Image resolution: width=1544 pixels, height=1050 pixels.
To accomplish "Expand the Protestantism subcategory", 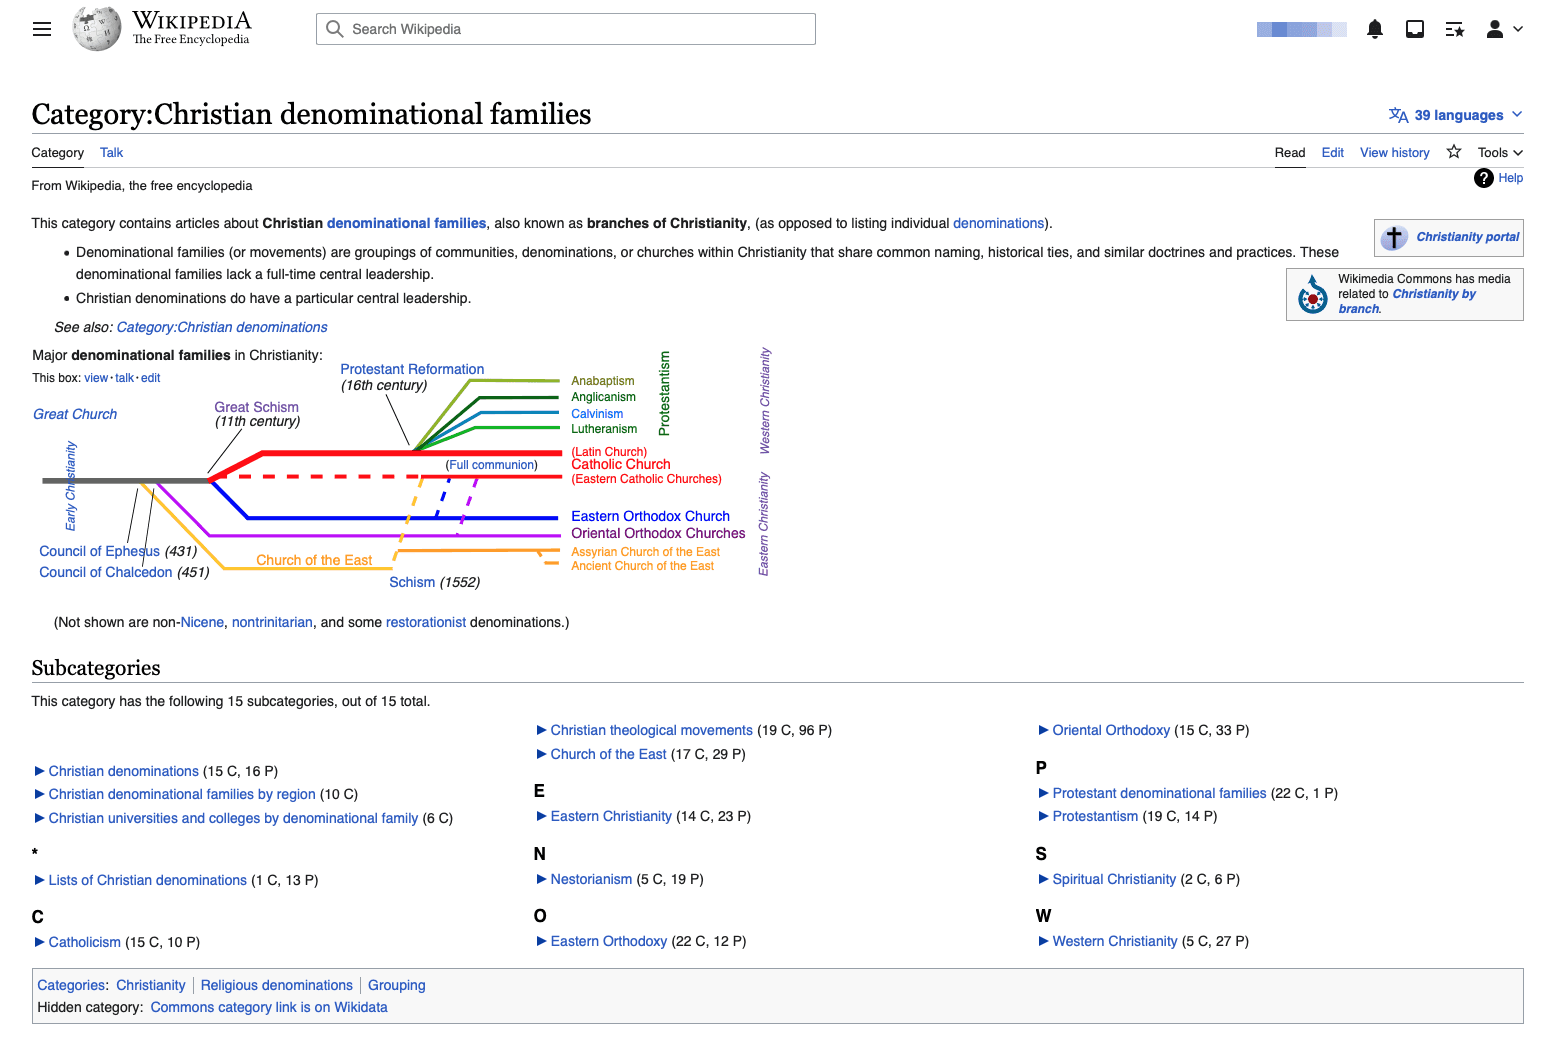I will coord(1044,816).
